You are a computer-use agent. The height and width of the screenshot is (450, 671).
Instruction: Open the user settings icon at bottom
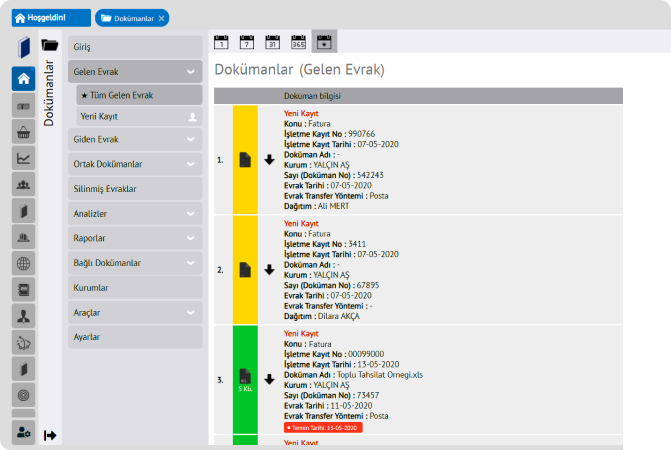click(x=24, y=432)
